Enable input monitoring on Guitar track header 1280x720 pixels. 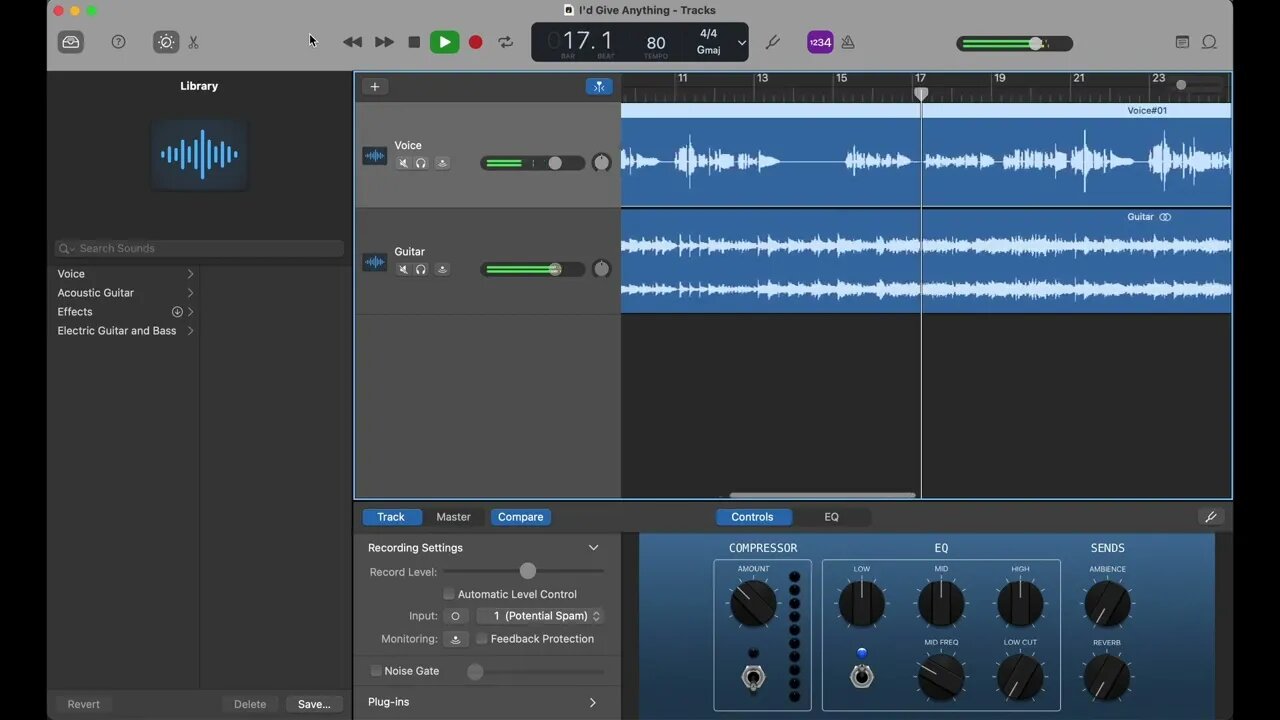442,269
